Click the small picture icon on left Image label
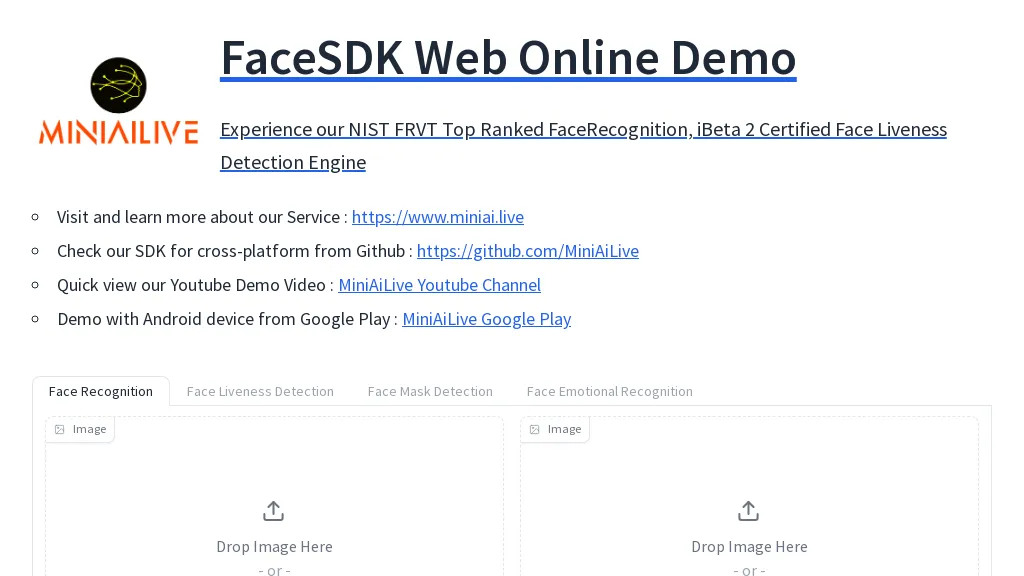The image size is (1024, 576). point(60,429)
